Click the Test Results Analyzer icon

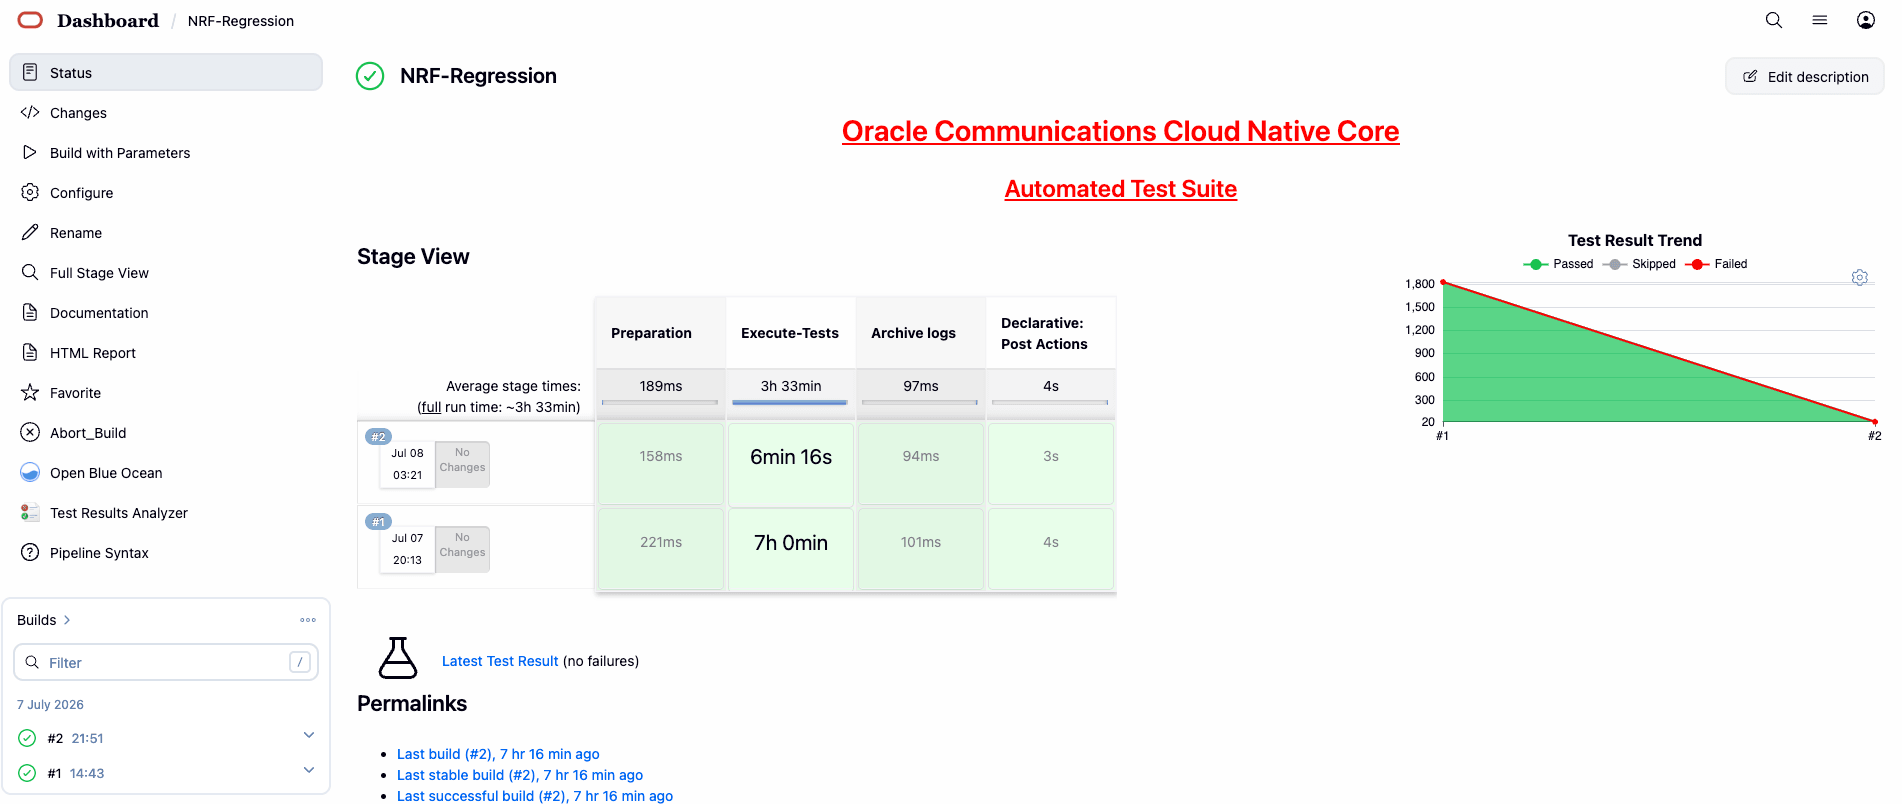point(30,512)
